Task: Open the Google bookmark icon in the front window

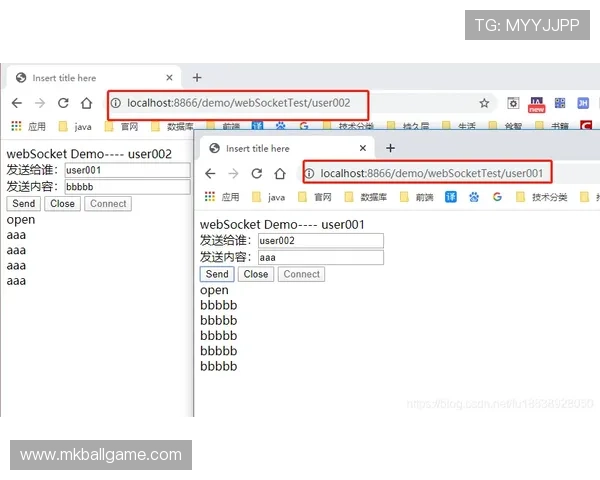Action: [x=497, y=197]
